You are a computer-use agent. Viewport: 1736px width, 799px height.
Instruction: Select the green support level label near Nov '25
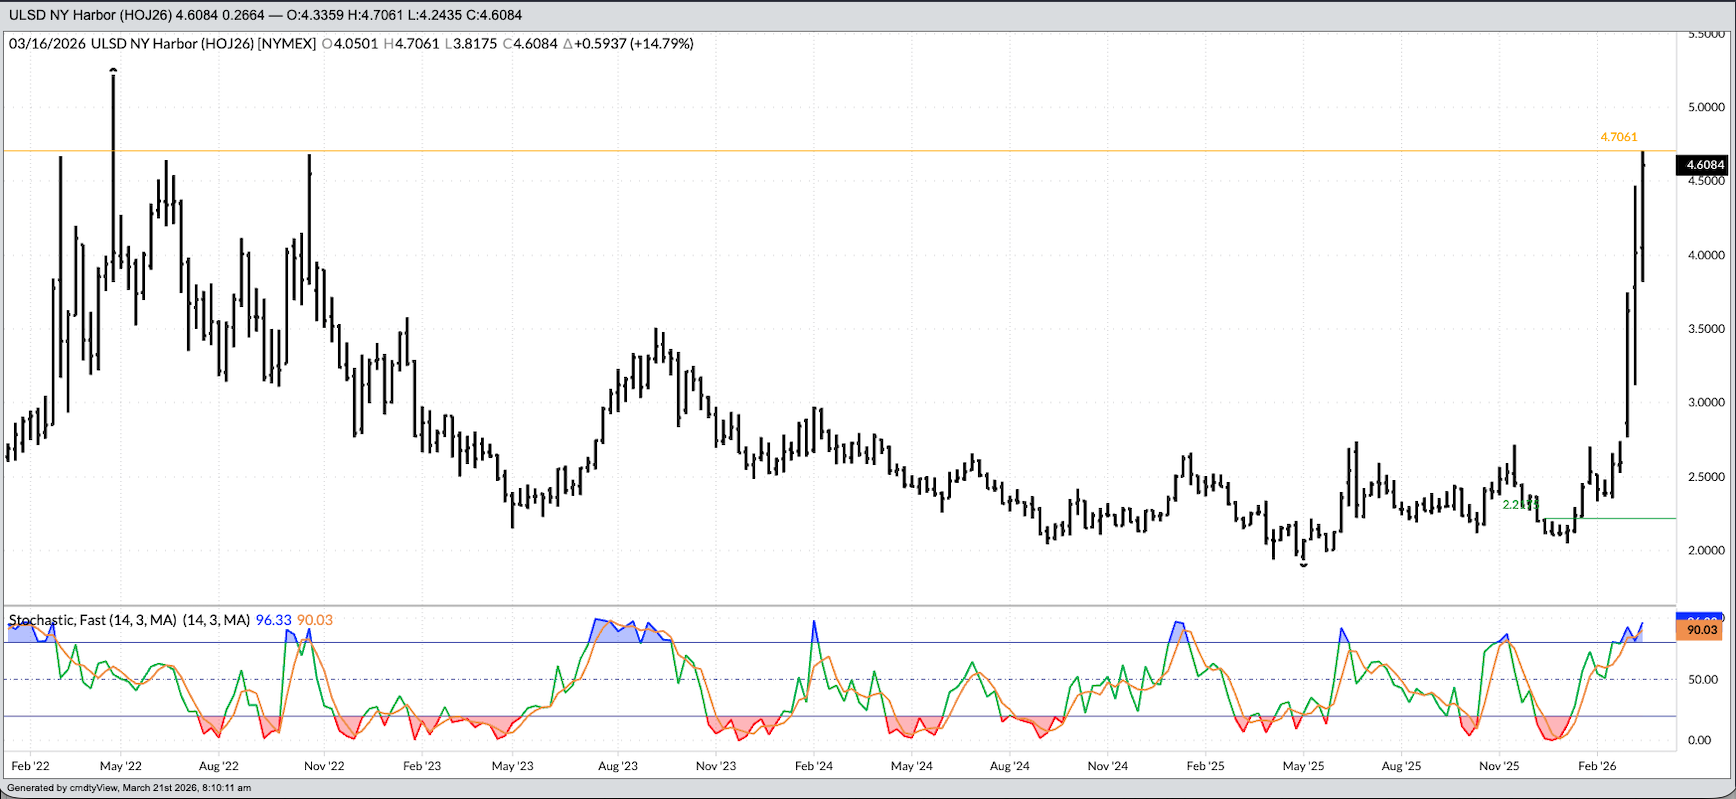1520,505
